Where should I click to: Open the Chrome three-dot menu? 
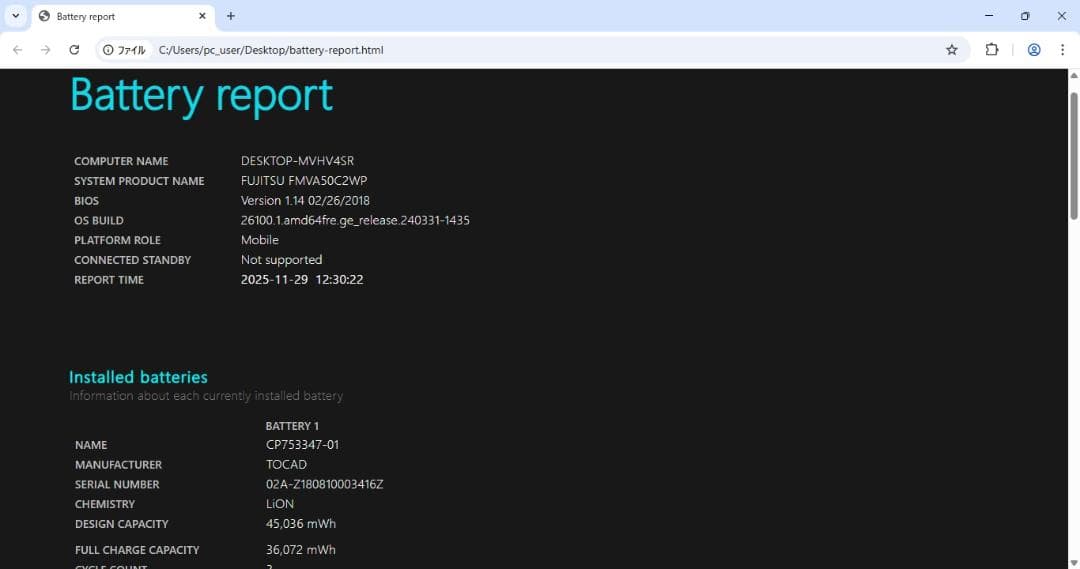tap(1062, 50)
